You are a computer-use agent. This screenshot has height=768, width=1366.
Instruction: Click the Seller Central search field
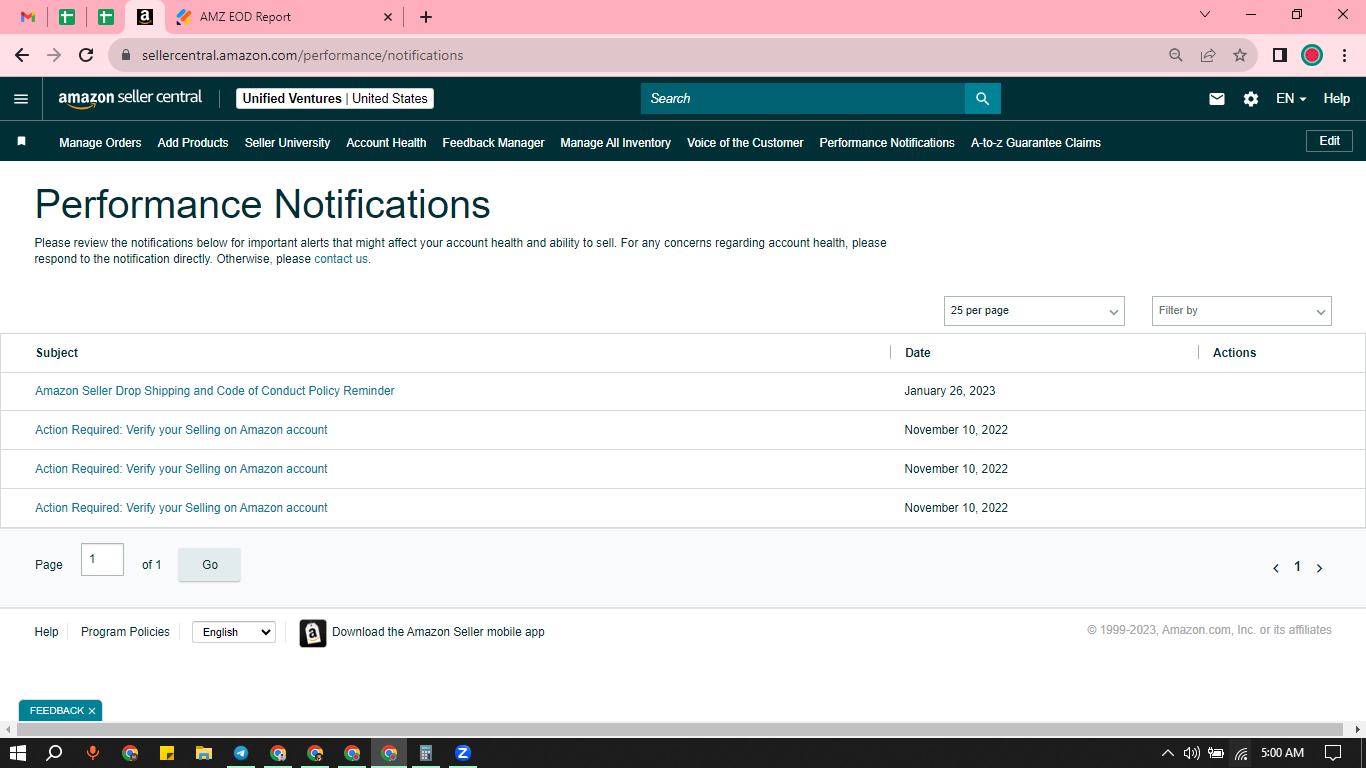pos(803,98)
